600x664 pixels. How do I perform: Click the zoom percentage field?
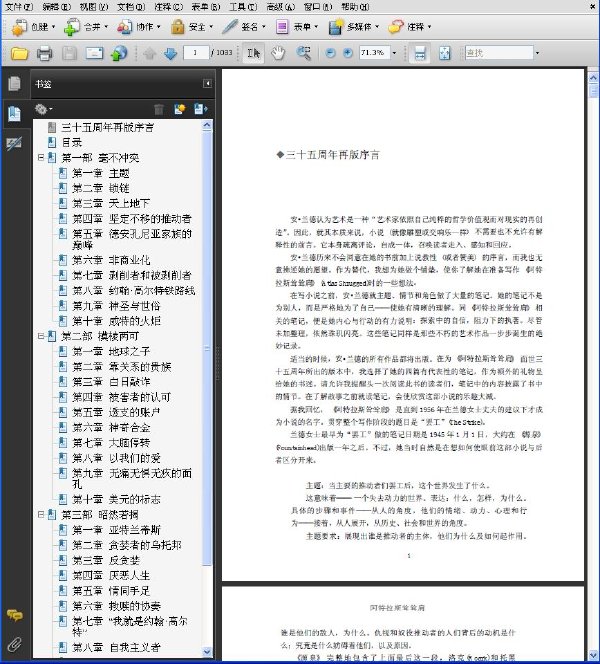374,53
